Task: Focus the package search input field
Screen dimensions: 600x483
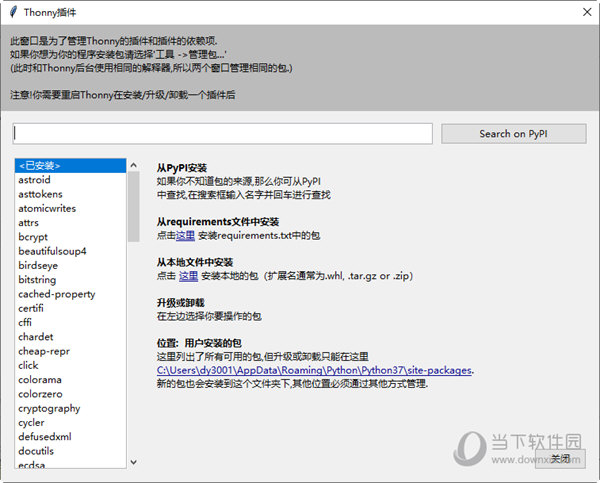Action: click(223, 134)
